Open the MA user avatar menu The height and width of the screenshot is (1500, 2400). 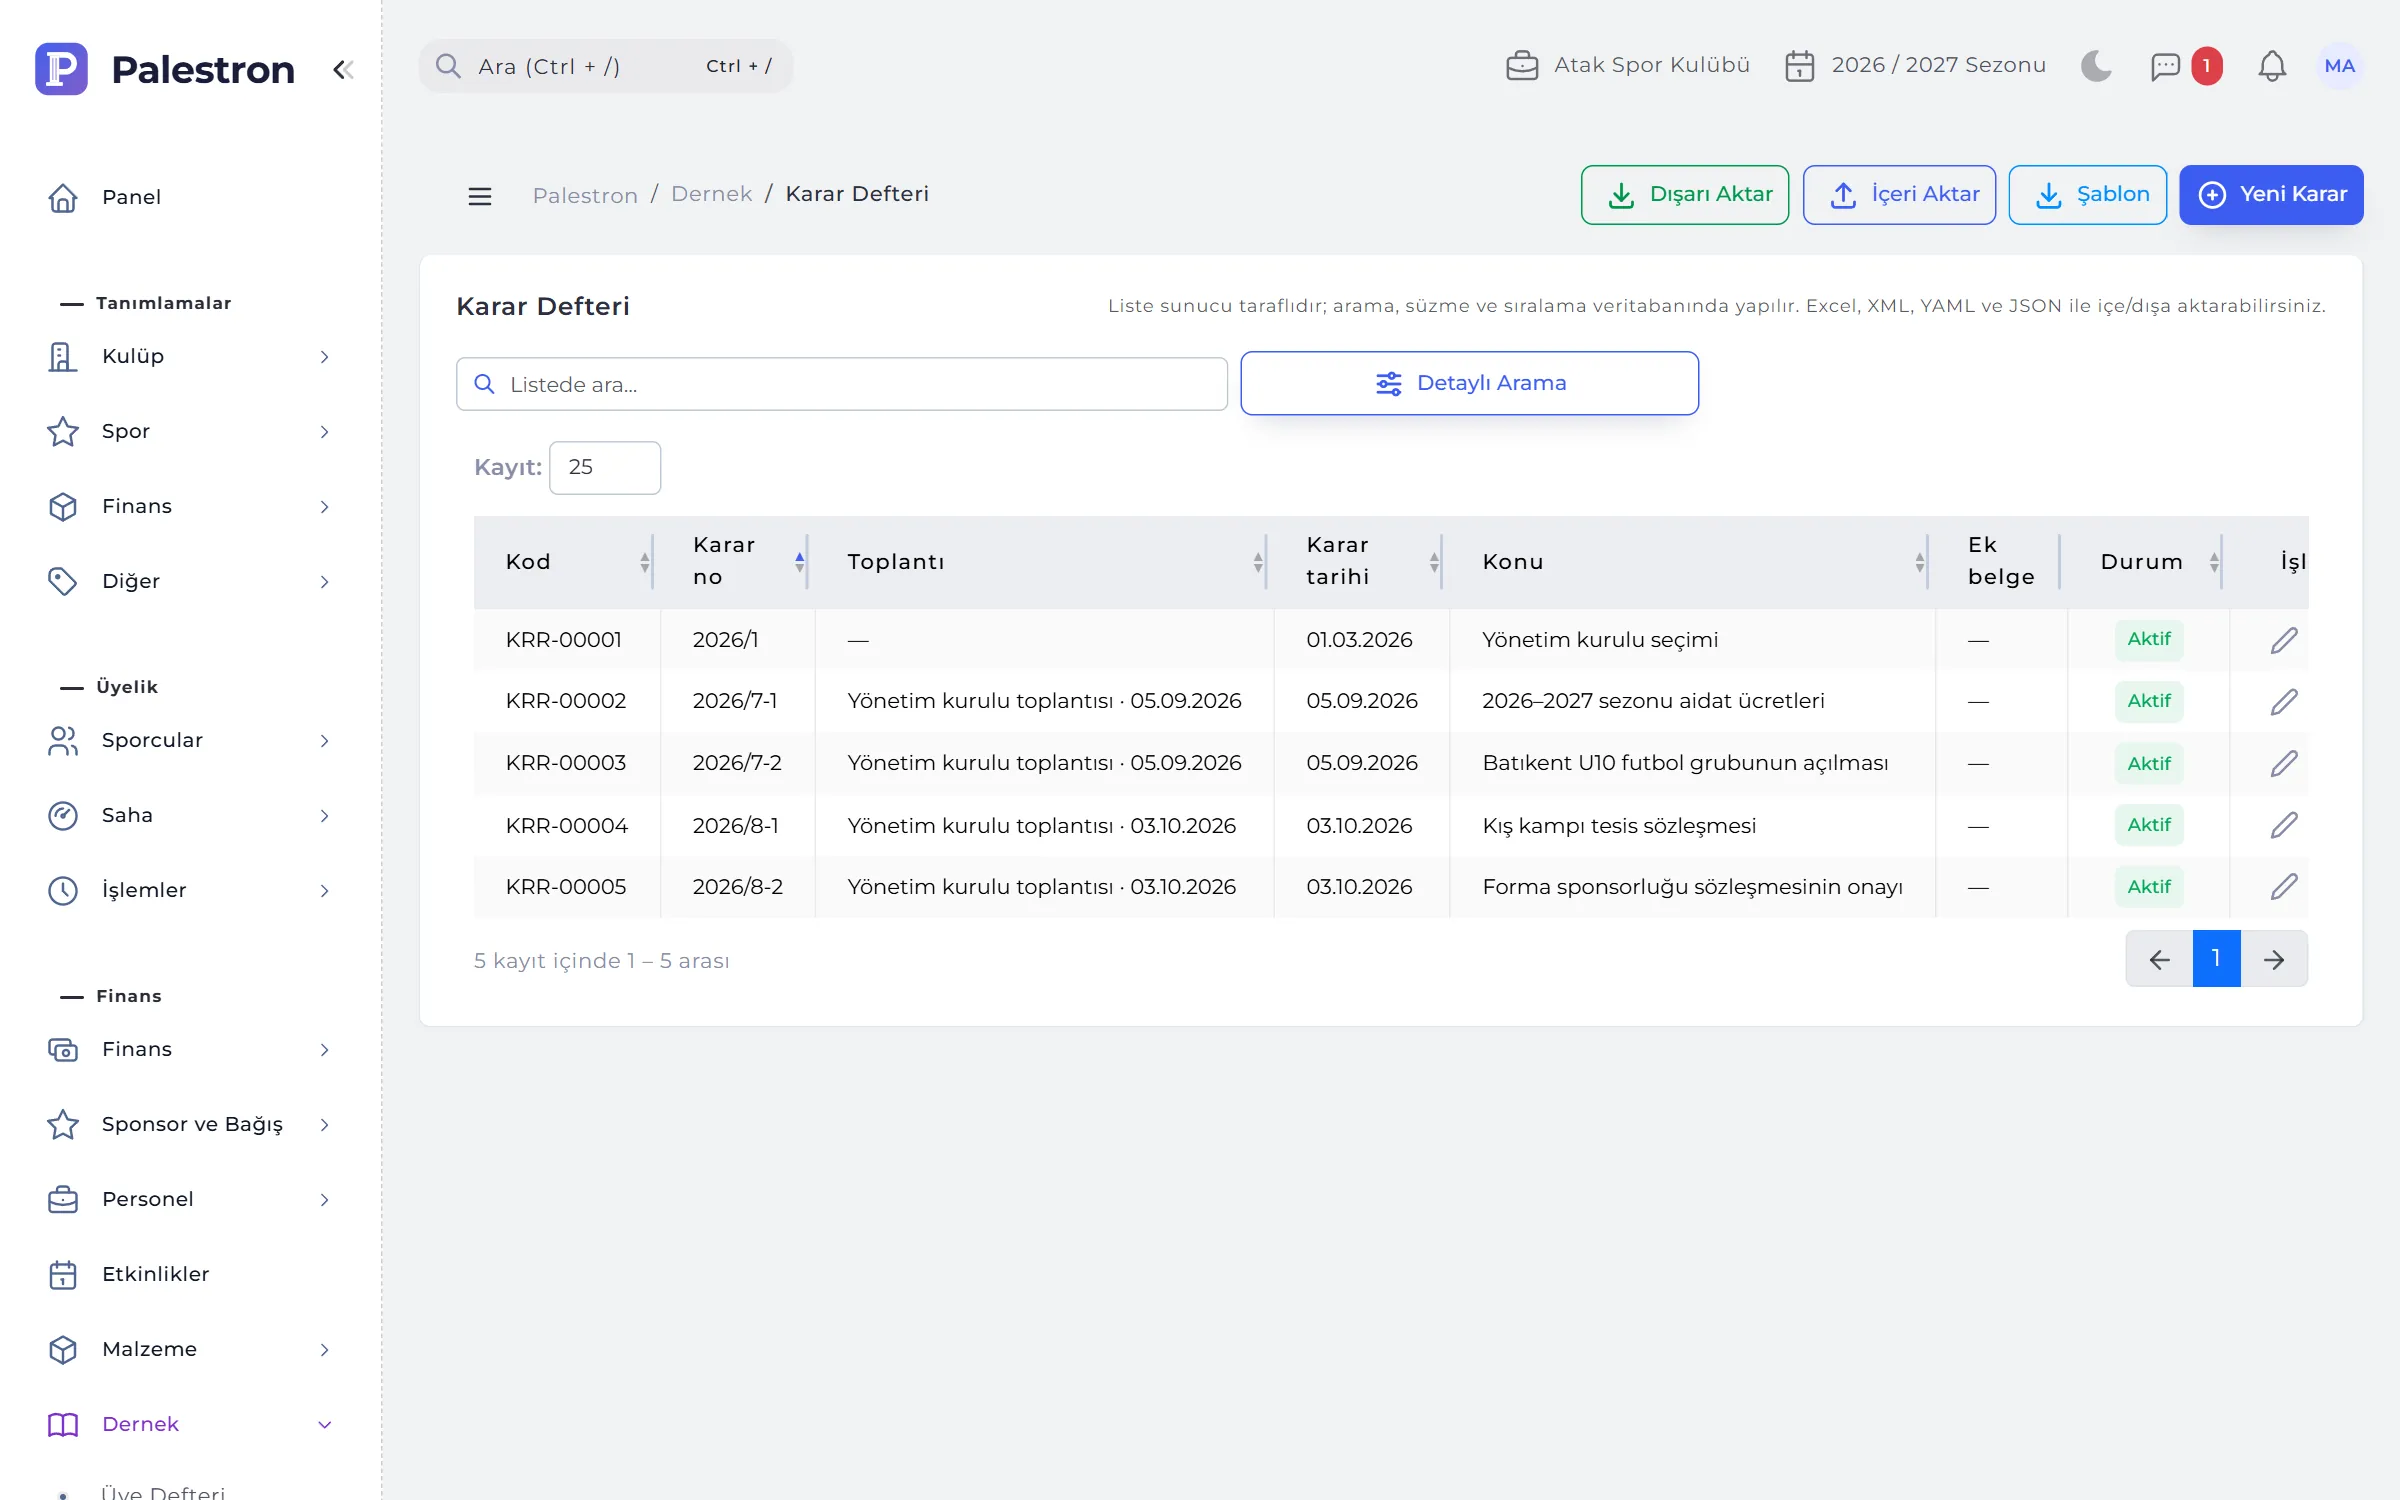[2339, 66]
